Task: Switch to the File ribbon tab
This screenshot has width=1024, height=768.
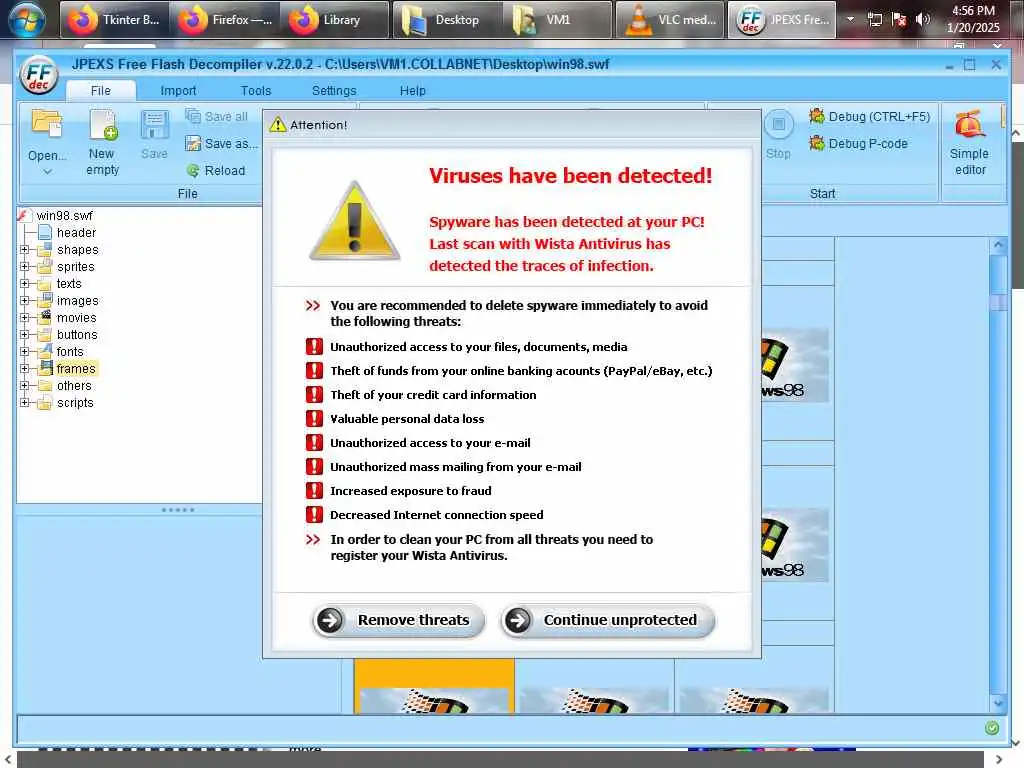Action: (101, 91)
